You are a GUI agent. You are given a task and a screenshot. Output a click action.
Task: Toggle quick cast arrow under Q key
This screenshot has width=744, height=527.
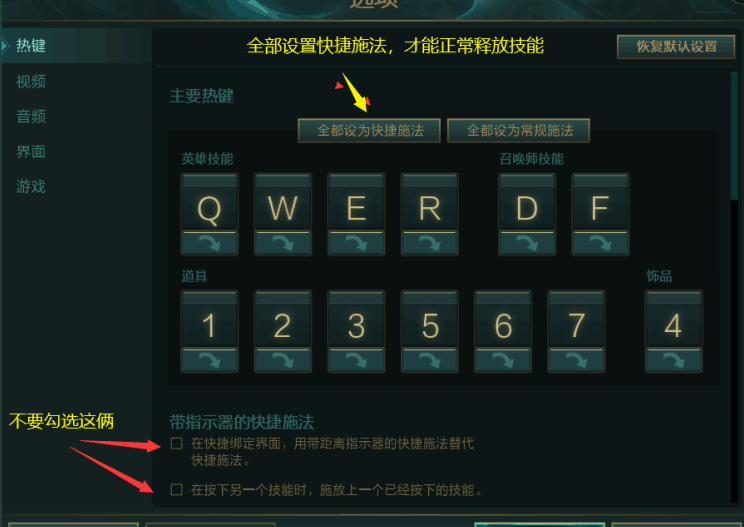209,243
